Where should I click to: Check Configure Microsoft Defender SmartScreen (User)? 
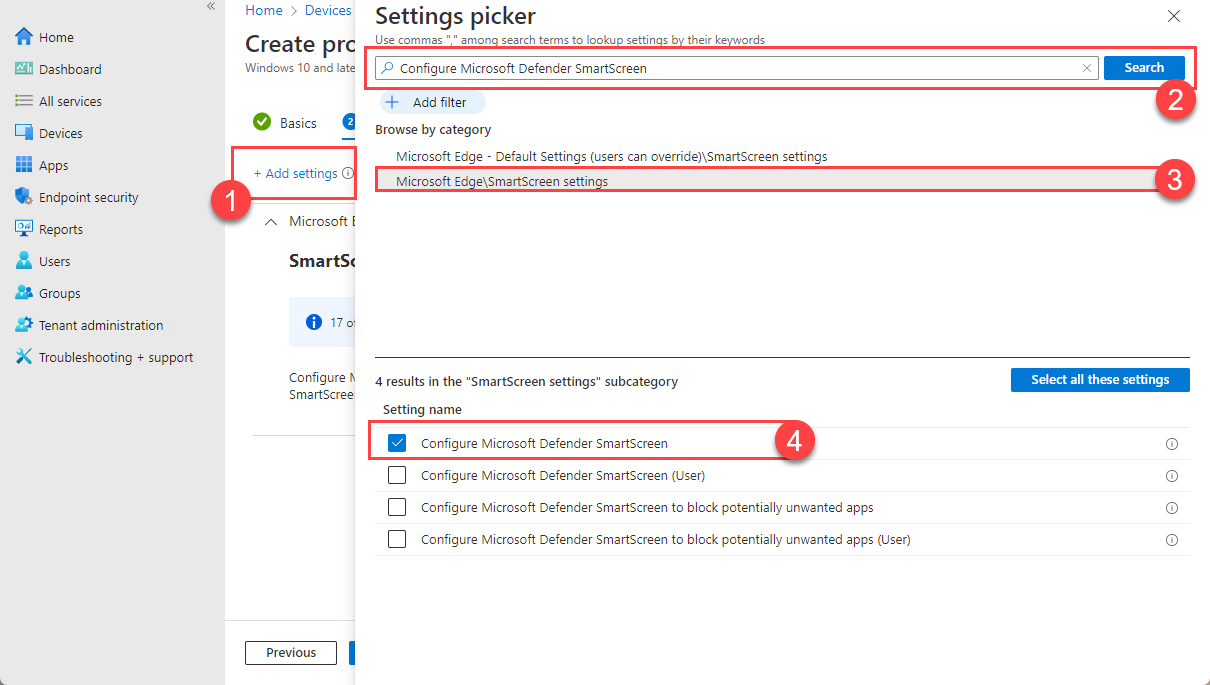(397, 475)
